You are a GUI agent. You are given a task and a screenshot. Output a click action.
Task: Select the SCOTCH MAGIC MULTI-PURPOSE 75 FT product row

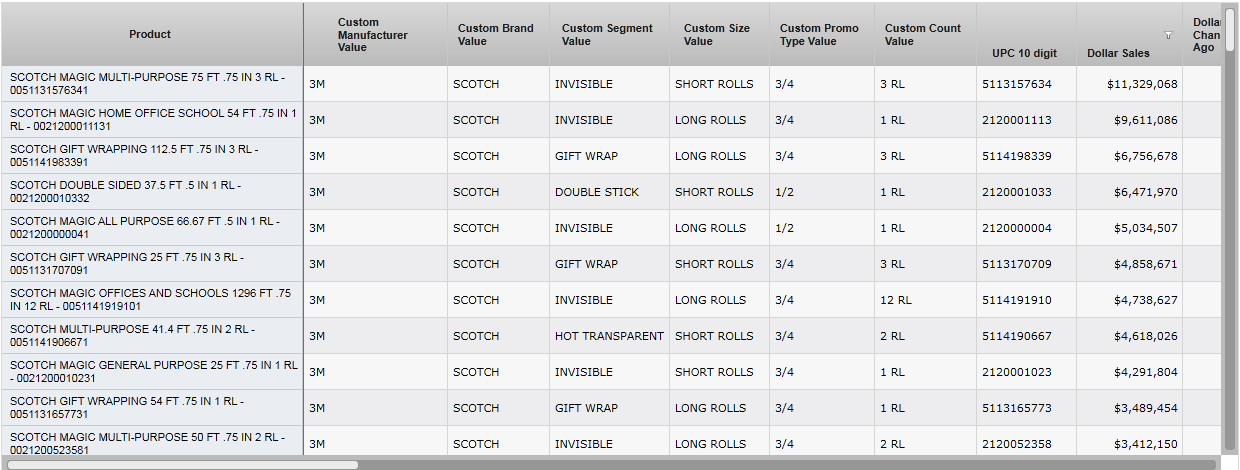pyautogui.click(x=150, y=84)
